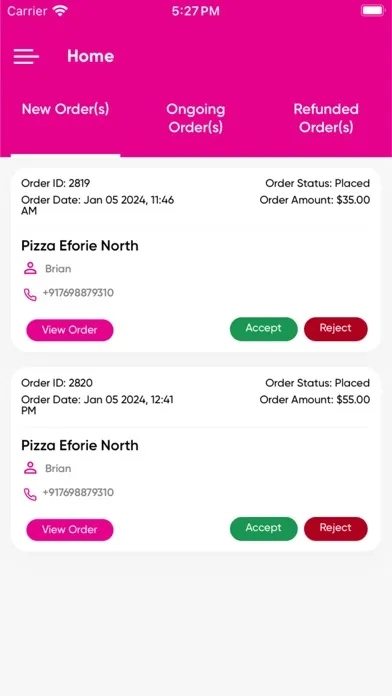This screenshot has width=392, height=696.
Task: Tap the Home header title
Action: (91, 56)
